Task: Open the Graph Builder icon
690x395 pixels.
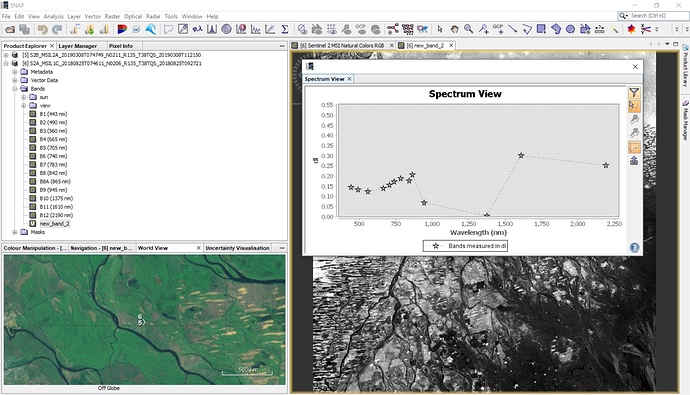Action: [x=393, y=29]
